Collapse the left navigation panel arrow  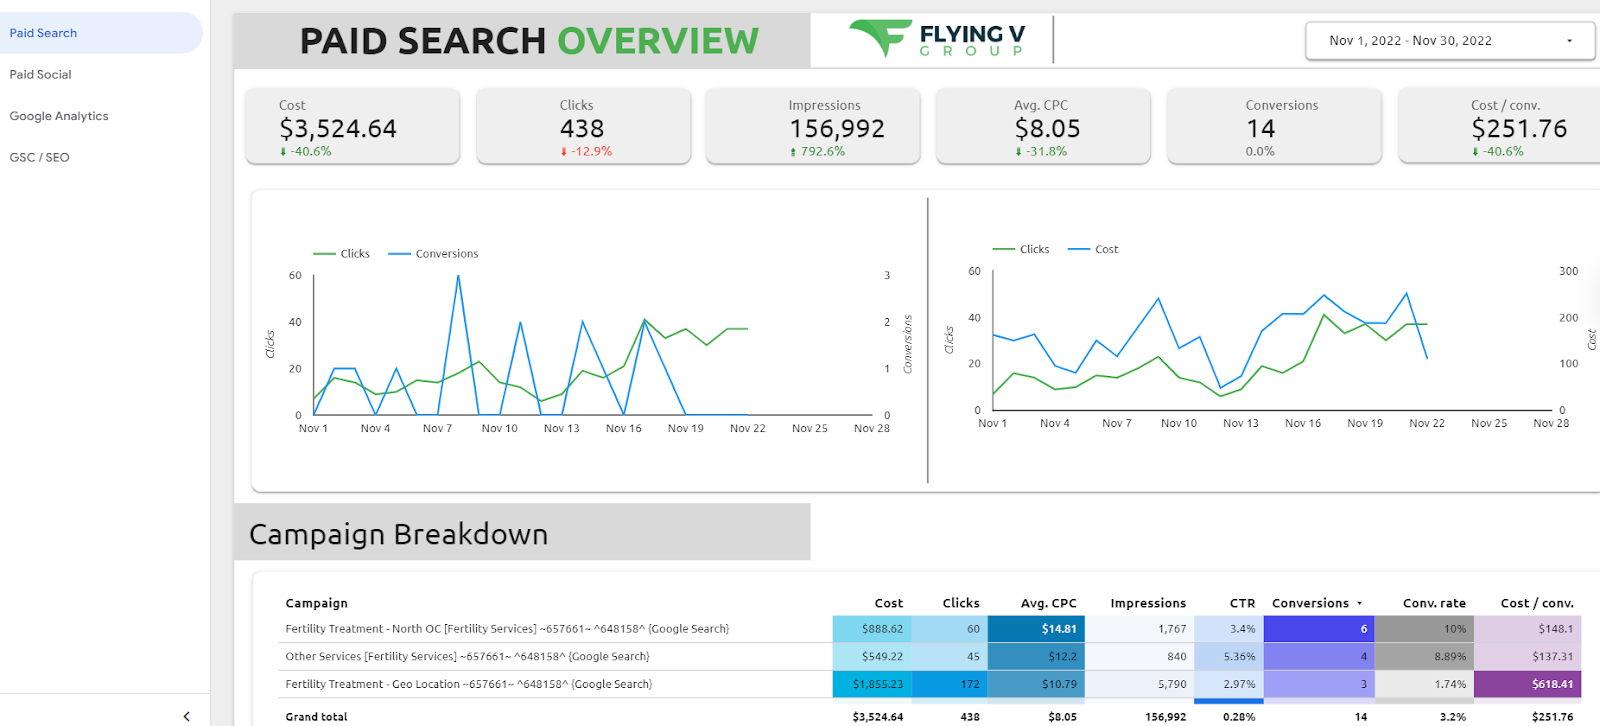coord(186,716)
